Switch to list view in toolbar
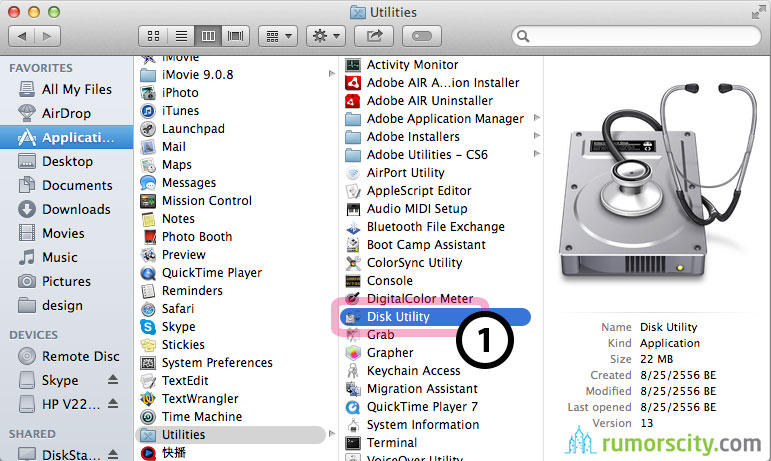Viewport: 771px width, 461px height. 181,36
